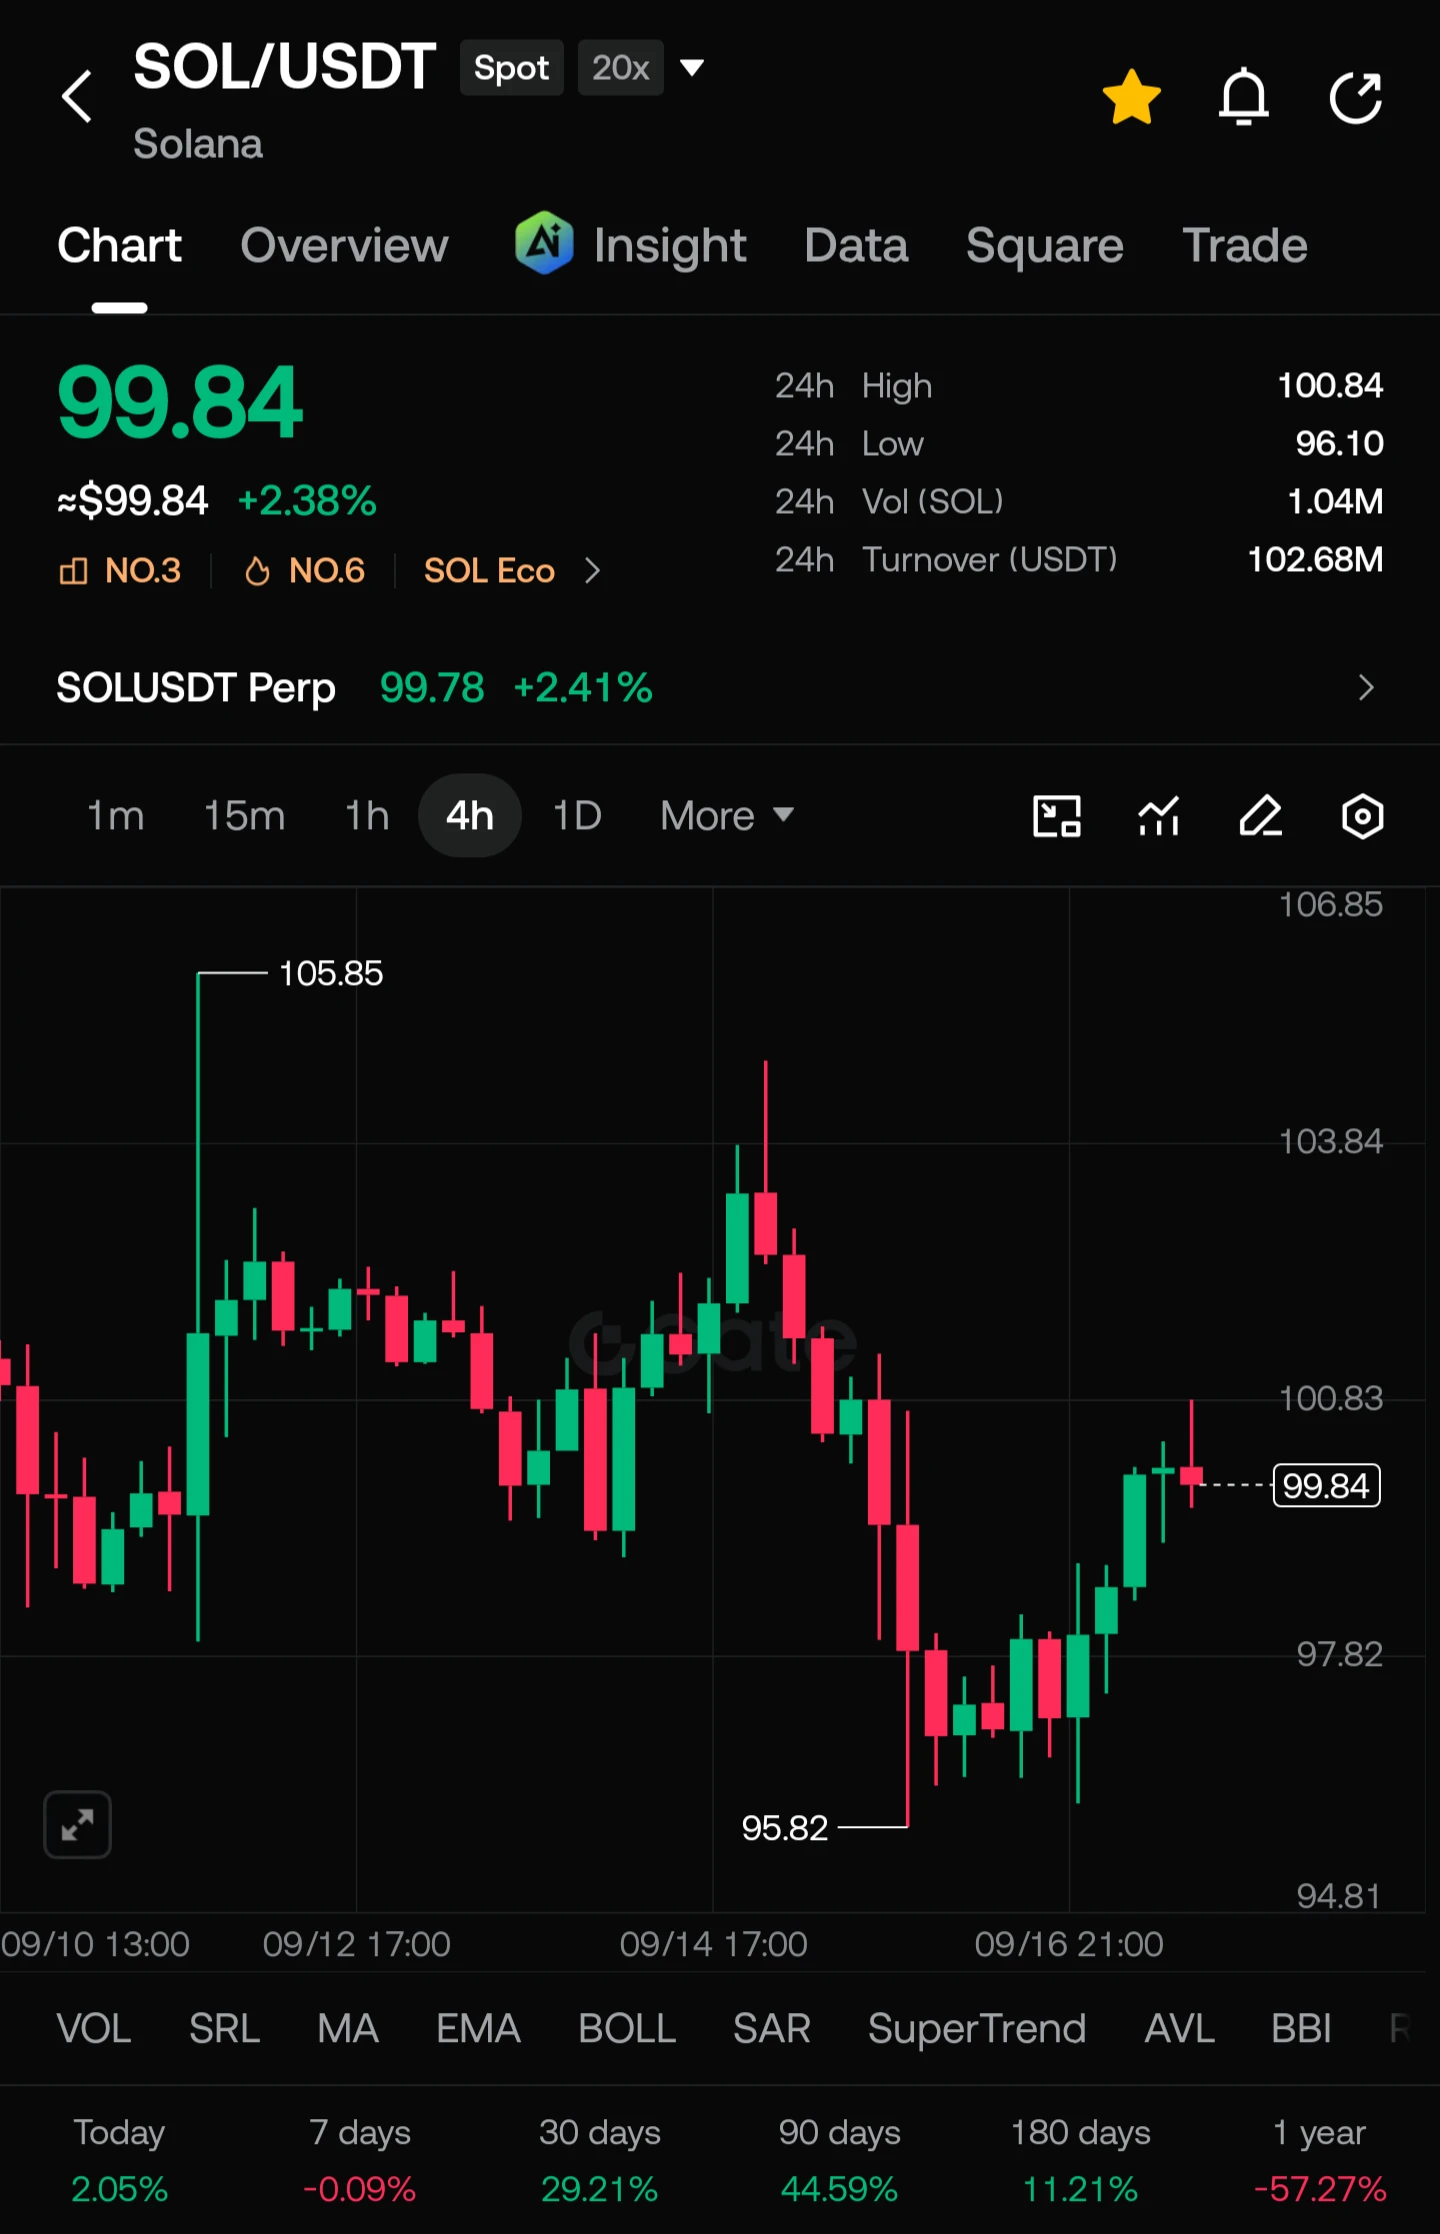Tap the 95.82 low price marker
The image size is (1440, 2234).
pos(785,1828)
